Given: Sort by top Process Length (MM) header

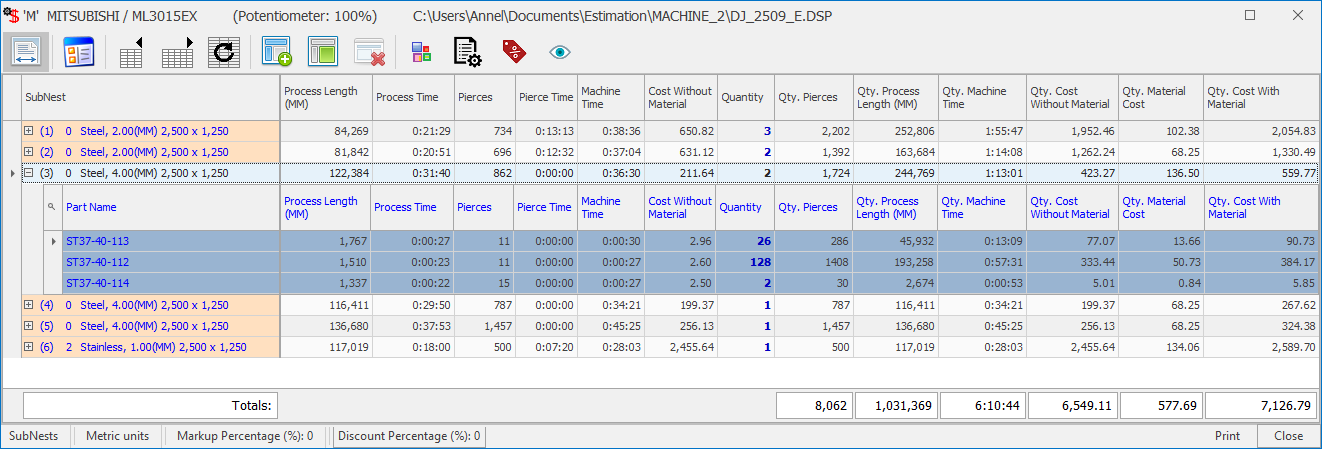Looking at the screenshot, I should [x=325, y=97].
